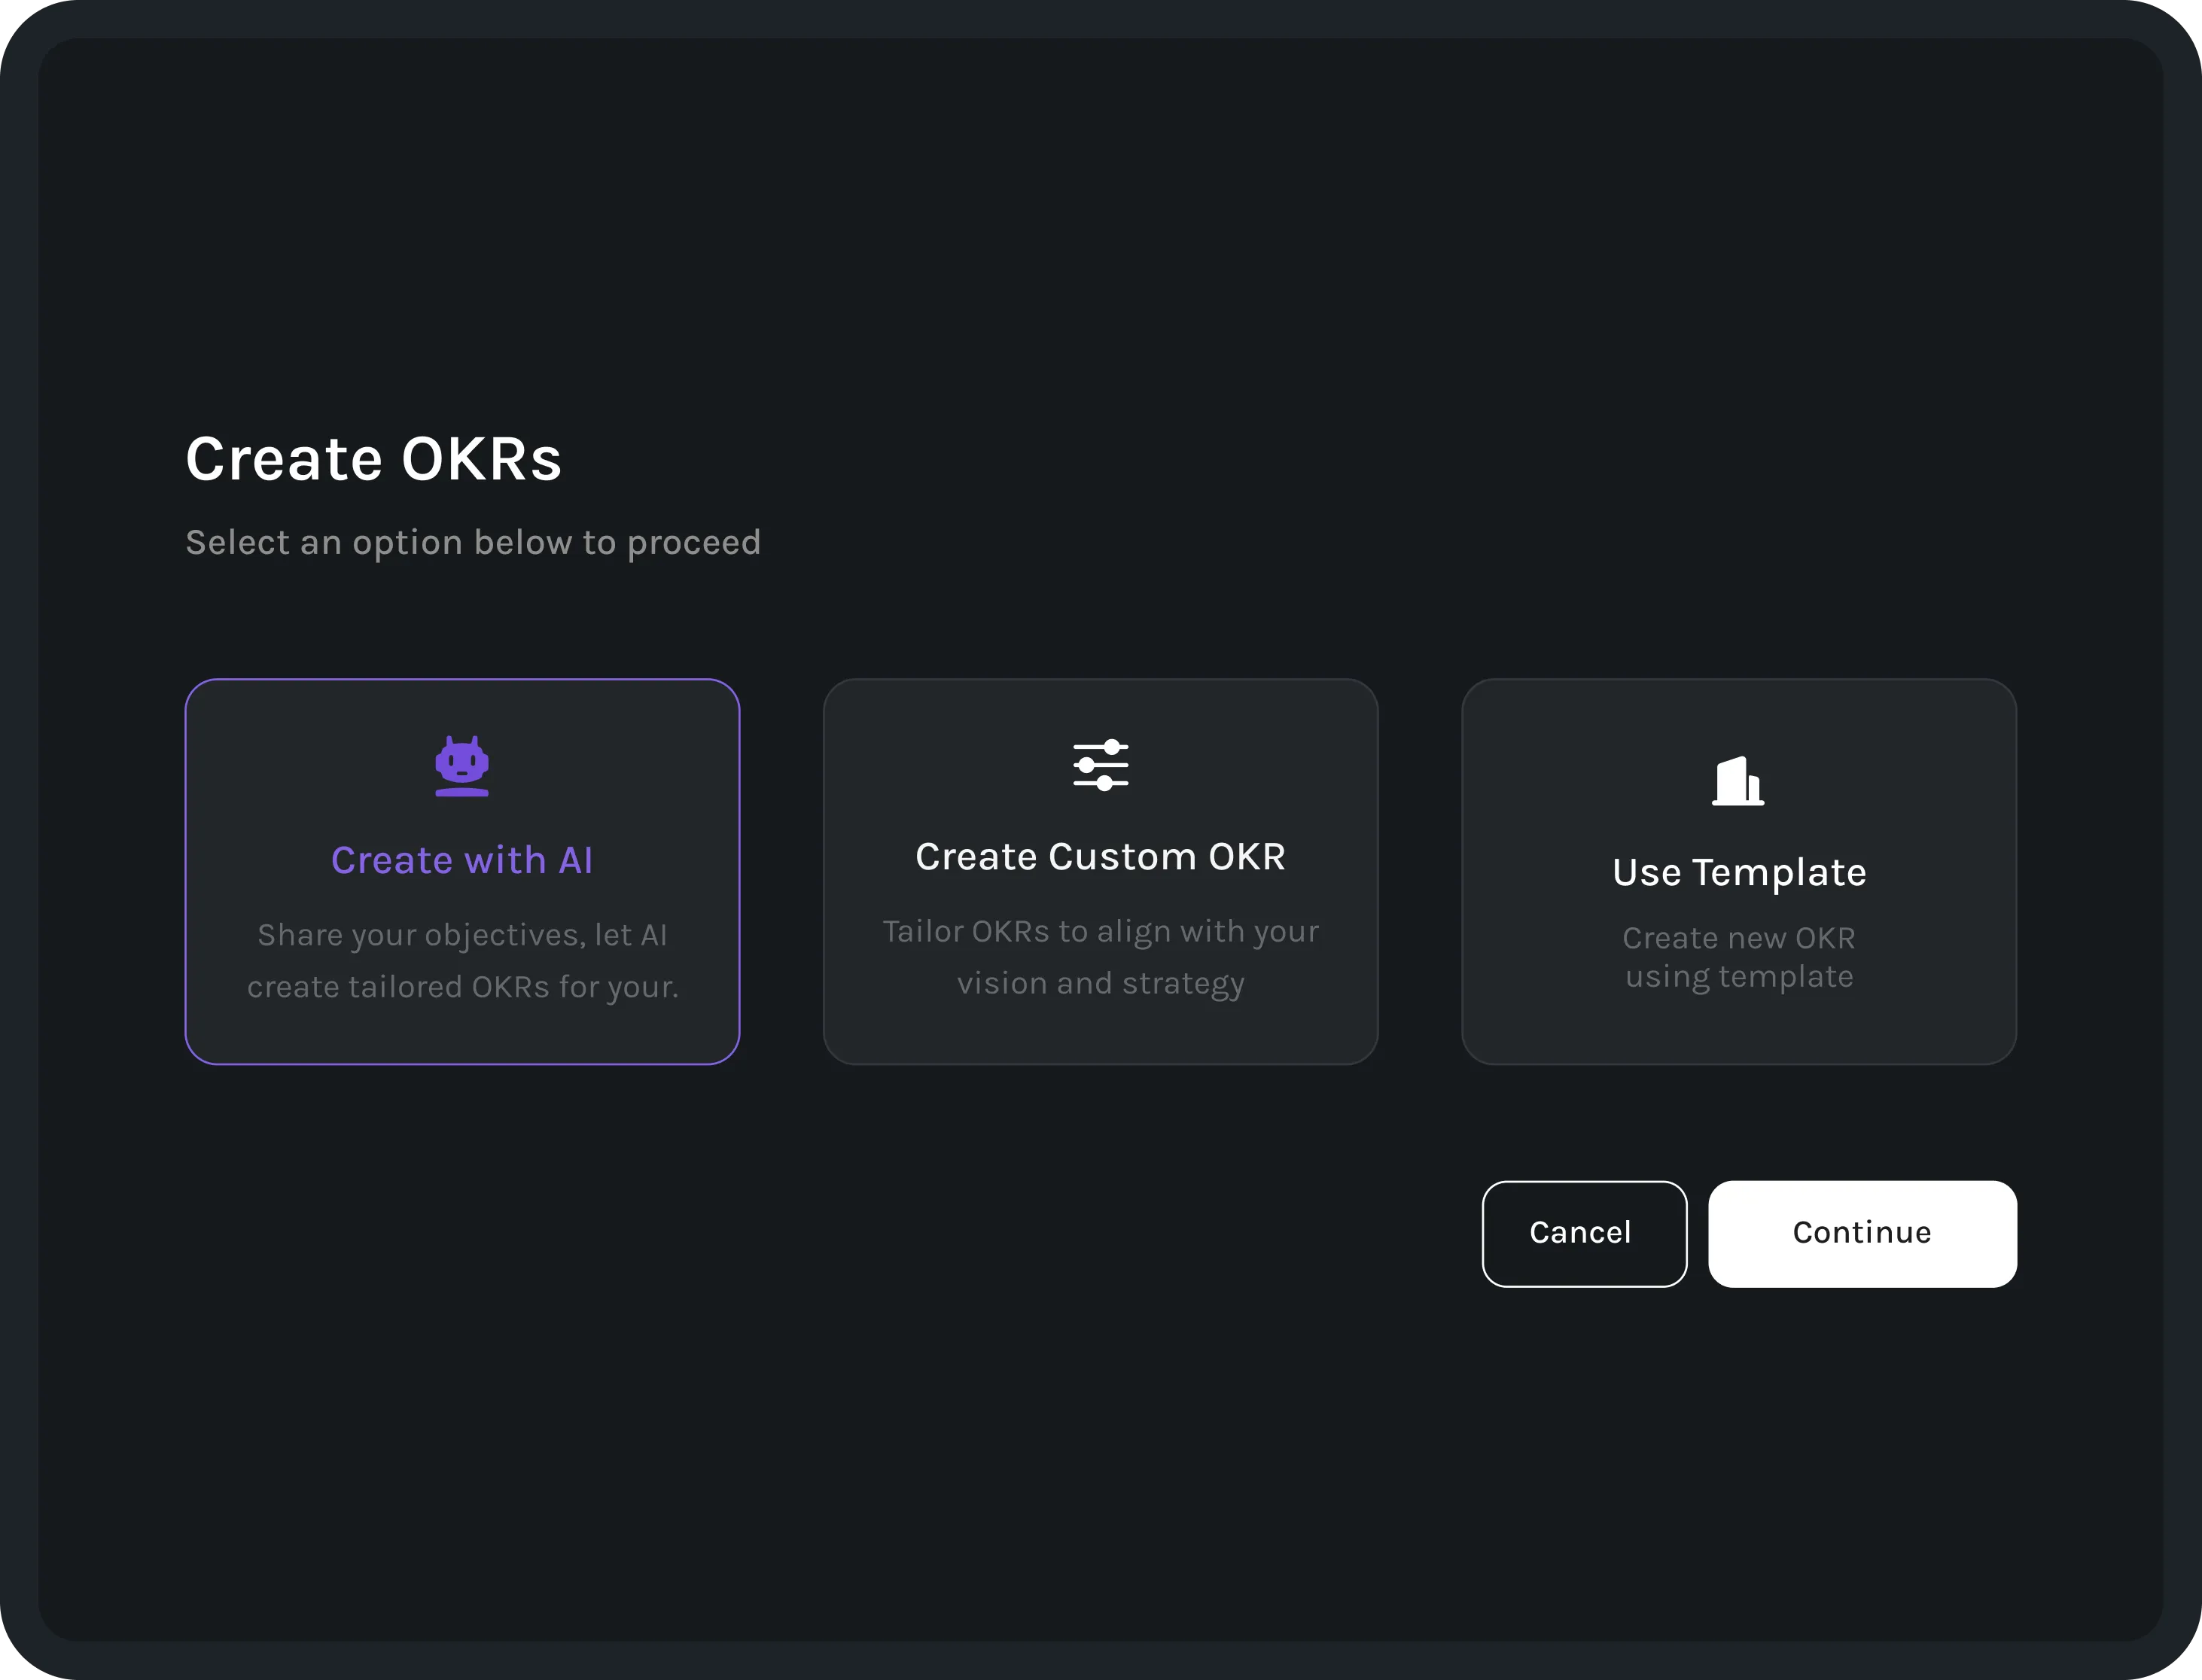
Task: Click the Create OKRs dialog title
Action: (373, 459)
